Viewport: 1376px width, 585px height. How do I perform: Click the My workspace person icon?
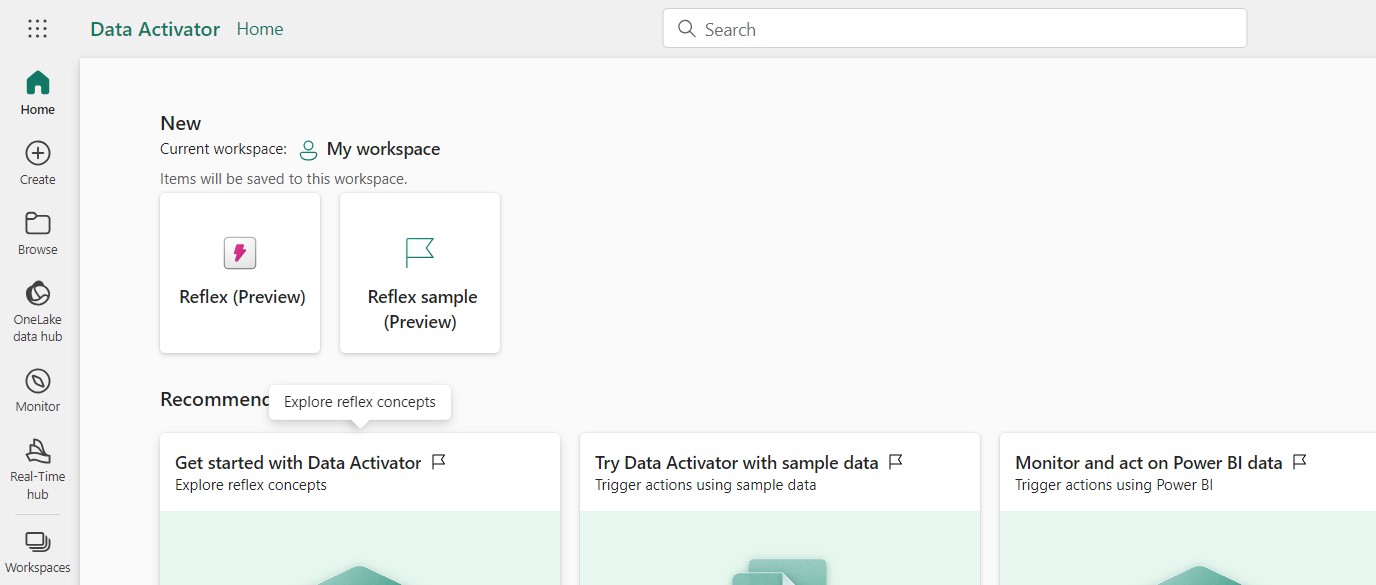click(x=309, y=150)
